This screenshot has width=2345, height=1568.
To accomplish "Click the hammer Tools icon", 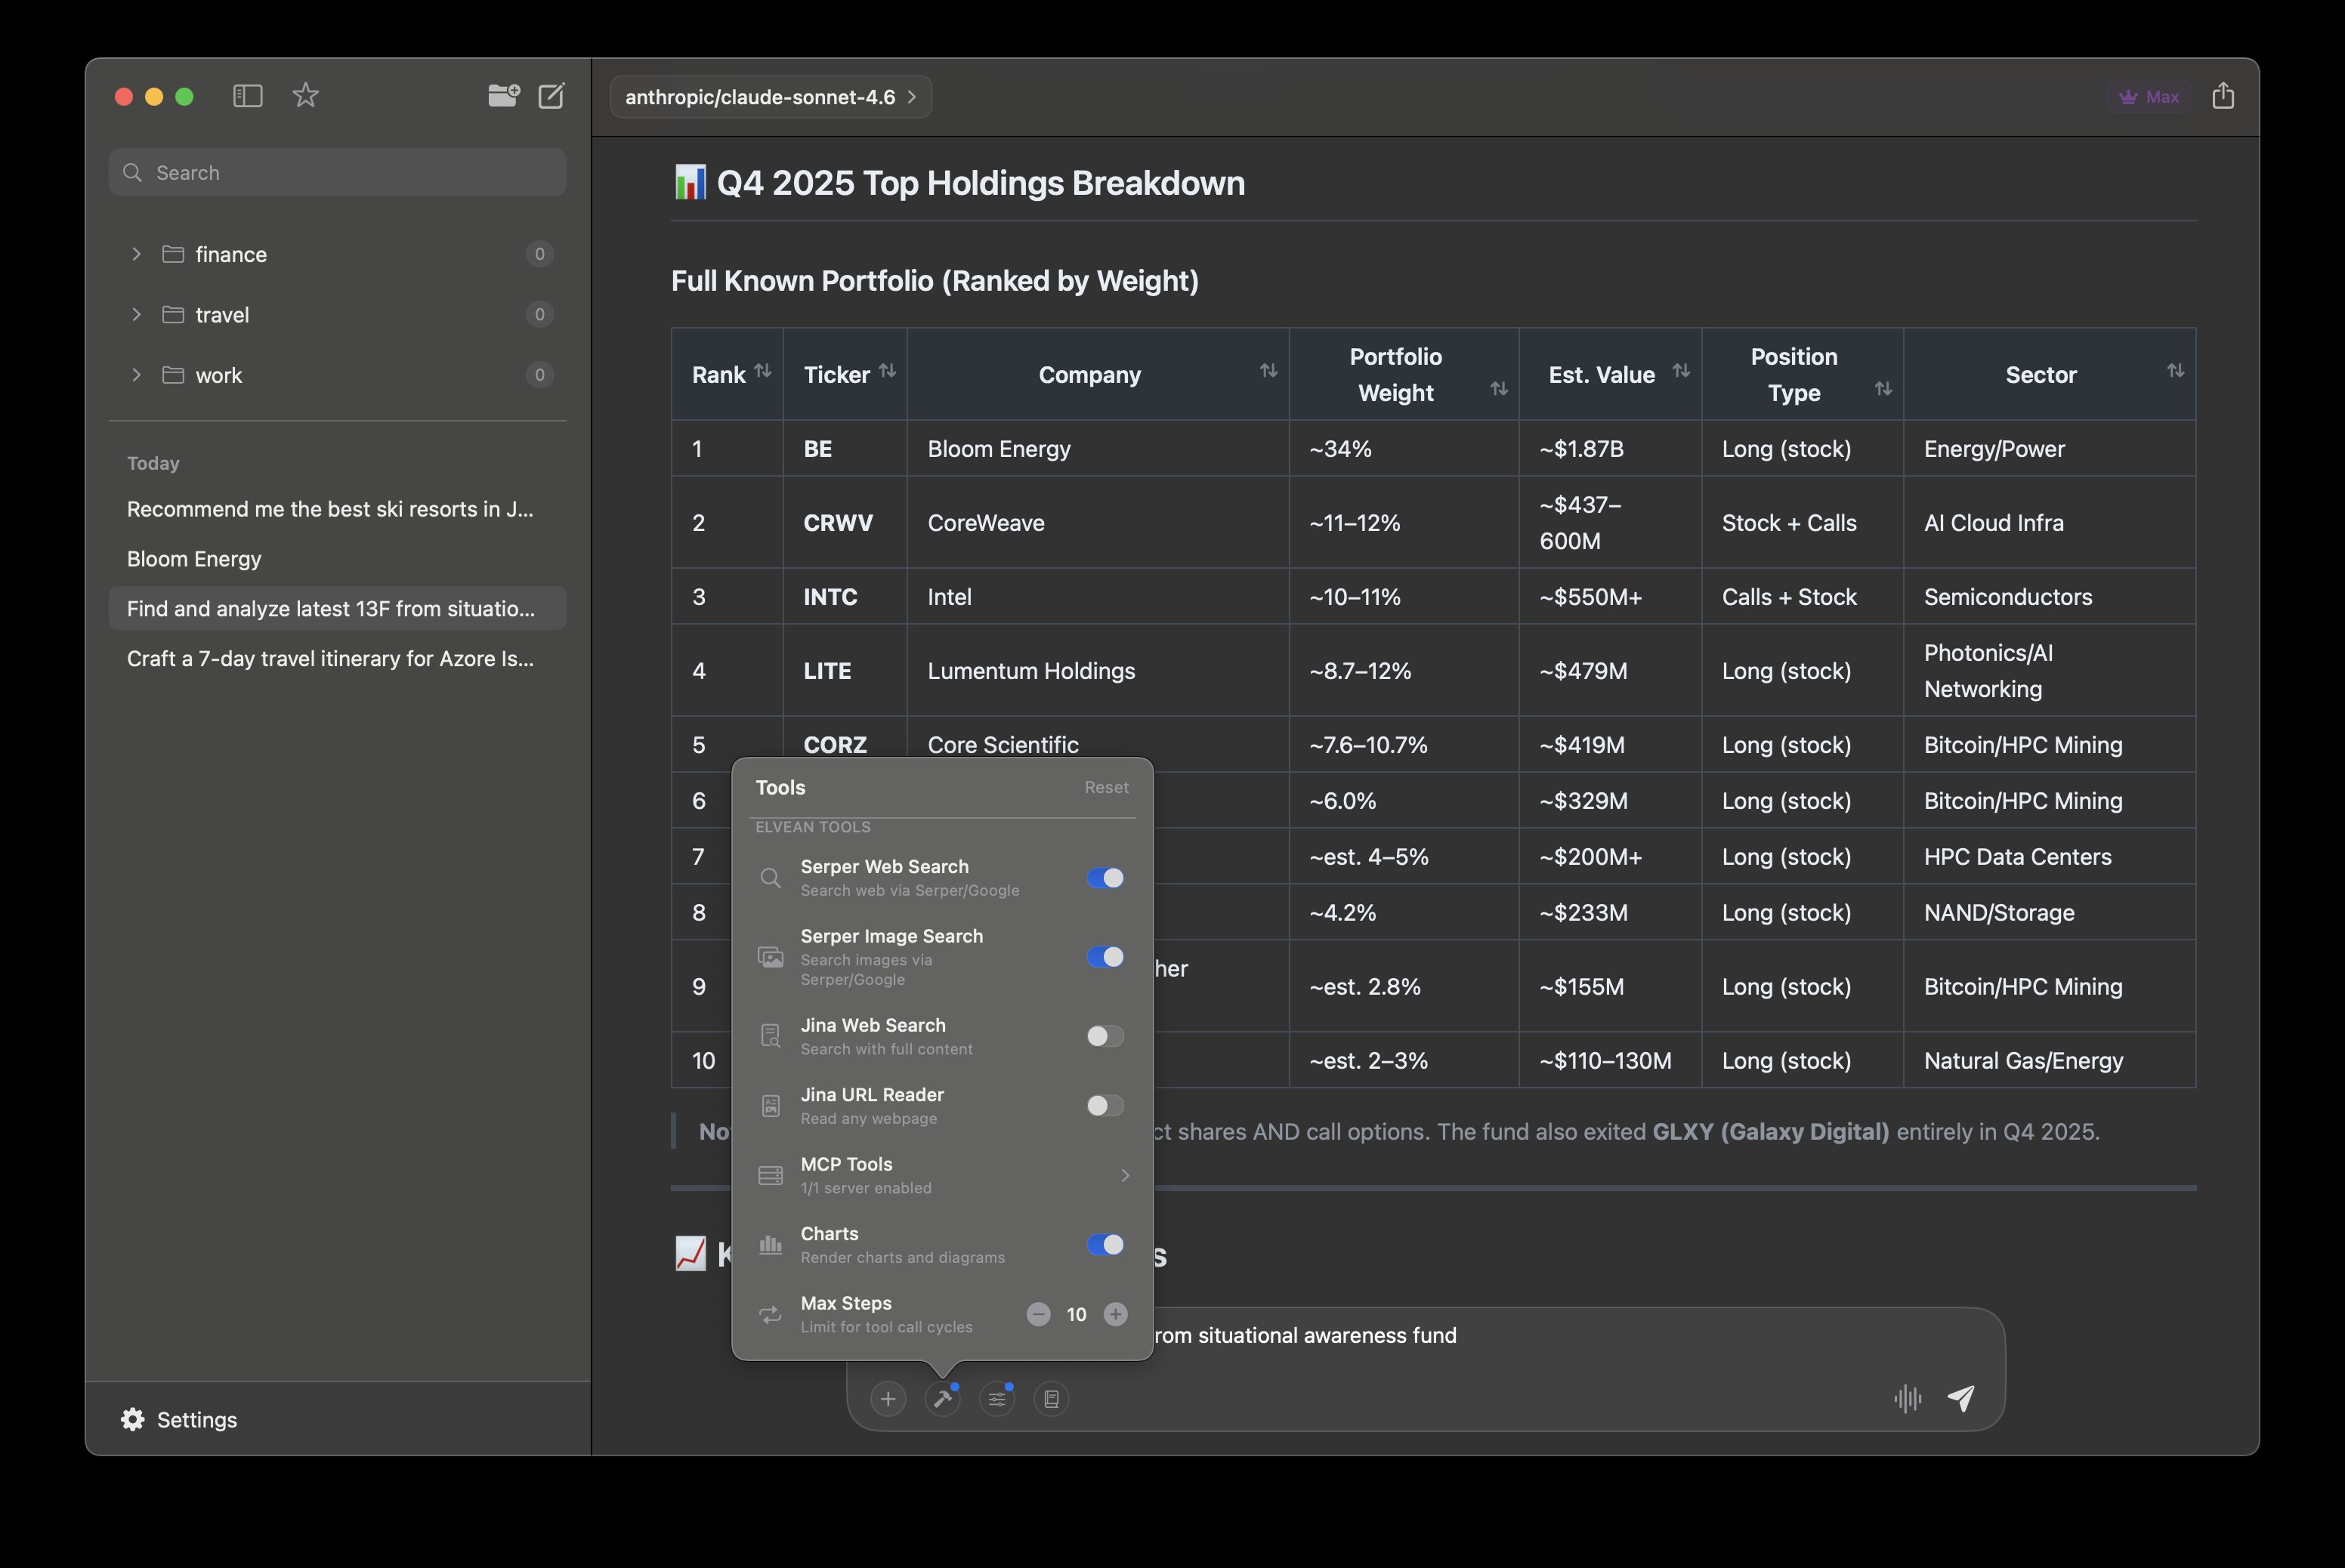I will (943, 1399).
